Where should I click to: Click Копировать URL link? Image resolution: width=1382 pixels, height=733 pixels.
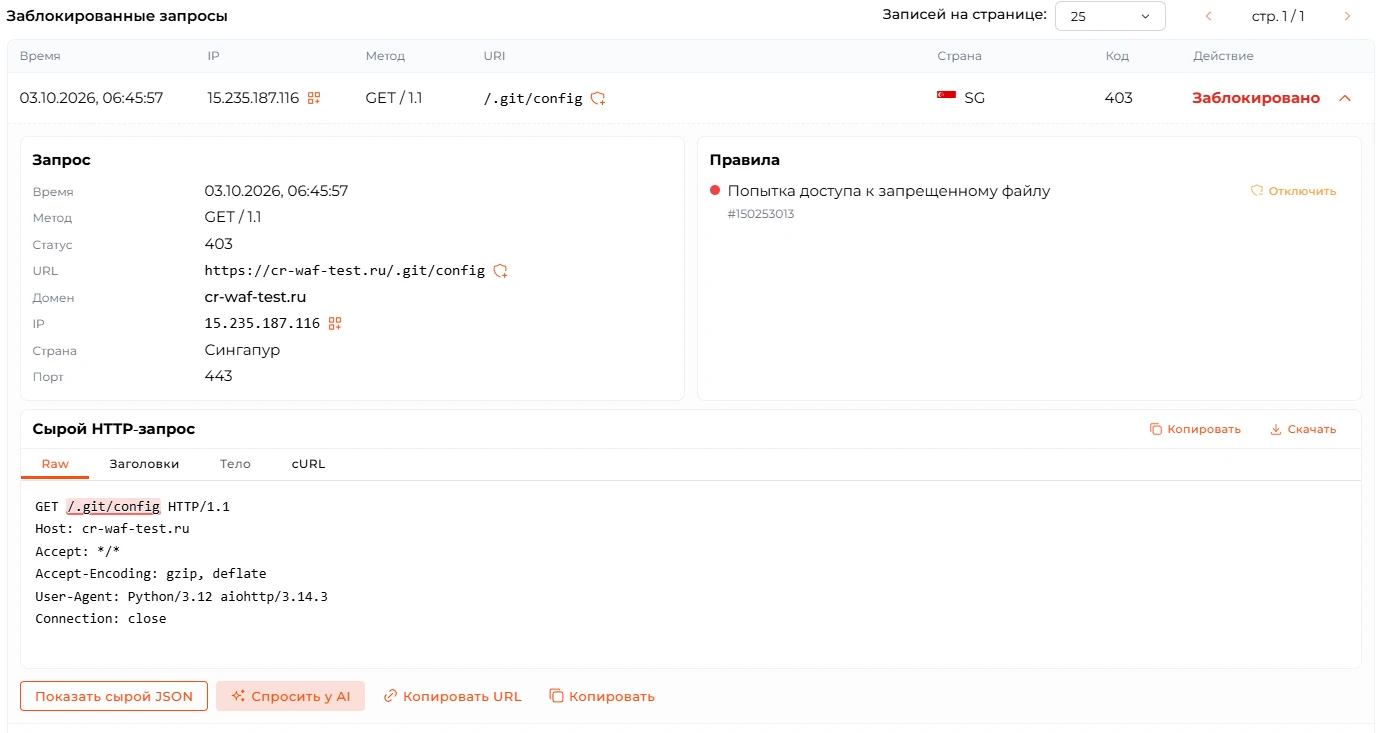(x=453, y=696)
